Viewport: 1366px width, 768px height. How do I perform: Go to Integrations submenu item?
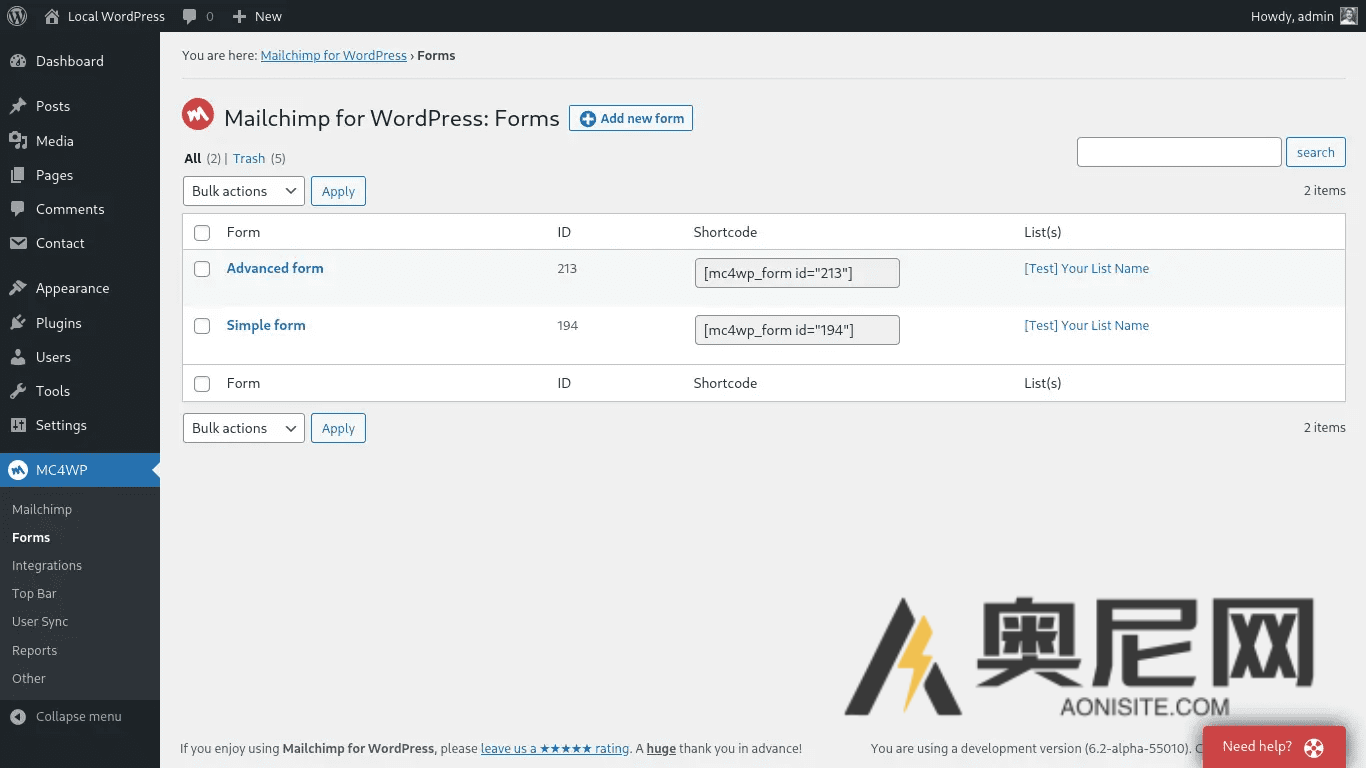[47, 565]
